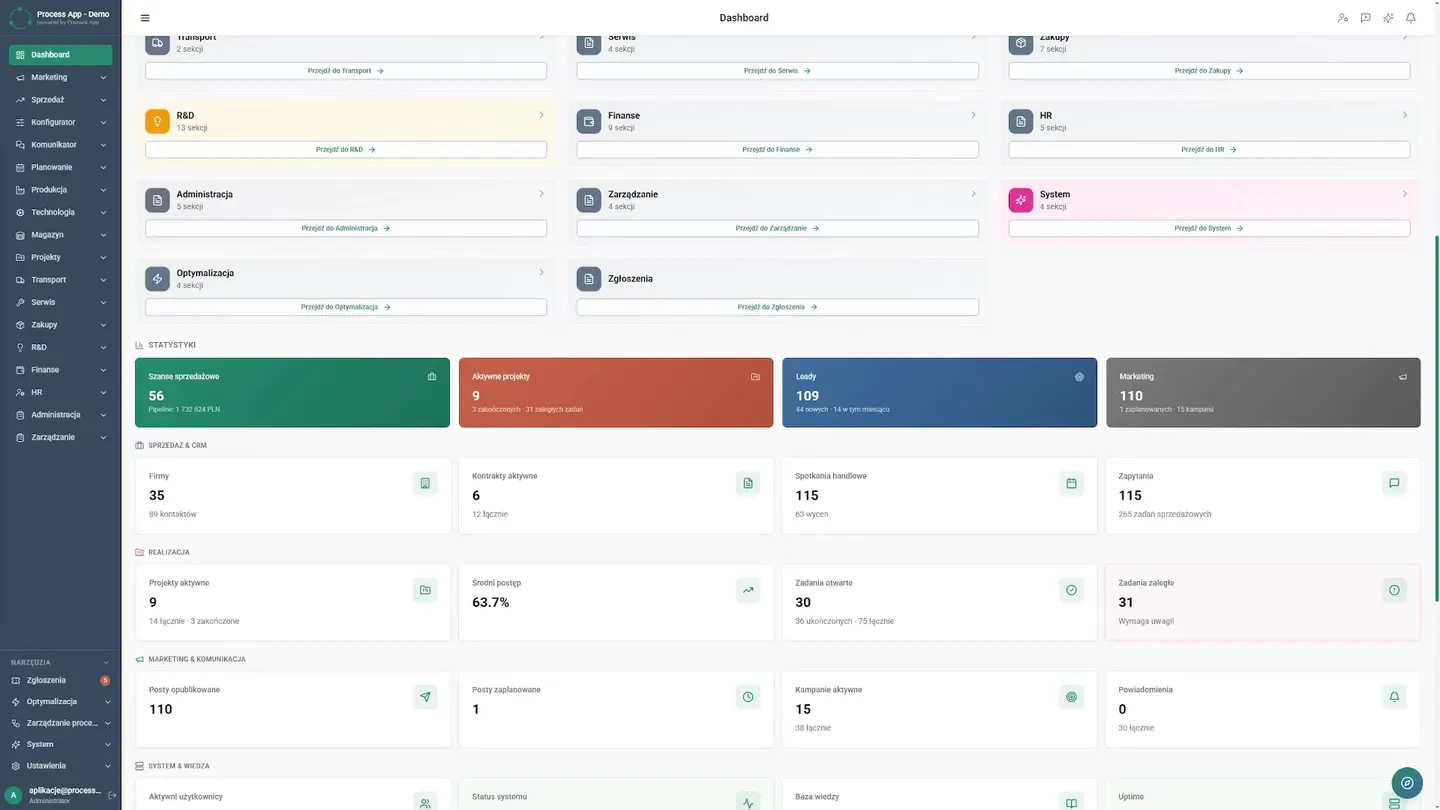The height and width of the screenshot is (810, 1440).
Task: Click the "SPRZEDAŻ & CRM" section heading
Action: pos(177,445)
